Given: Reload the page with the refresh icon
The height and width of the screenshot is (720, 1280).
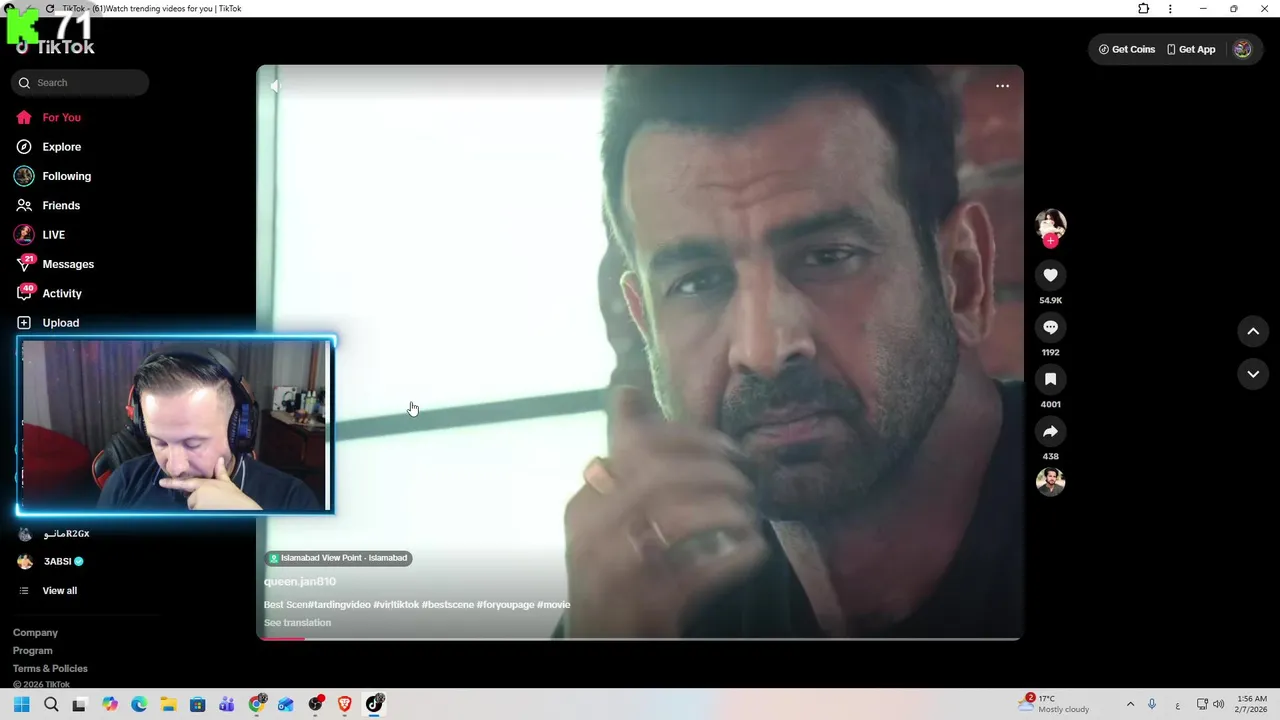Looking at the screenshot, I should [50, 9].
